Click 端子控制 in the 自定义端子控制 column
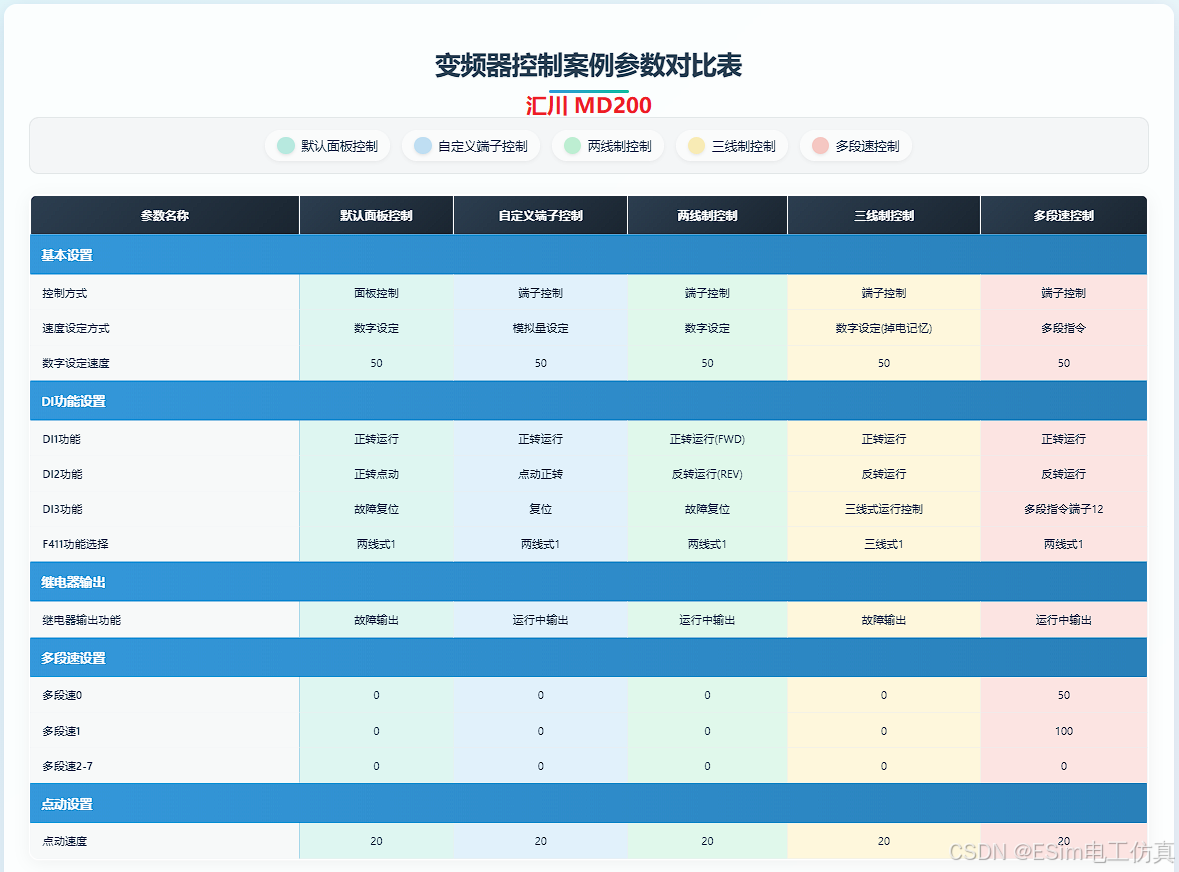Viewport: 1179px width, 872px height. pyautogui.click(x=541, y=293)
